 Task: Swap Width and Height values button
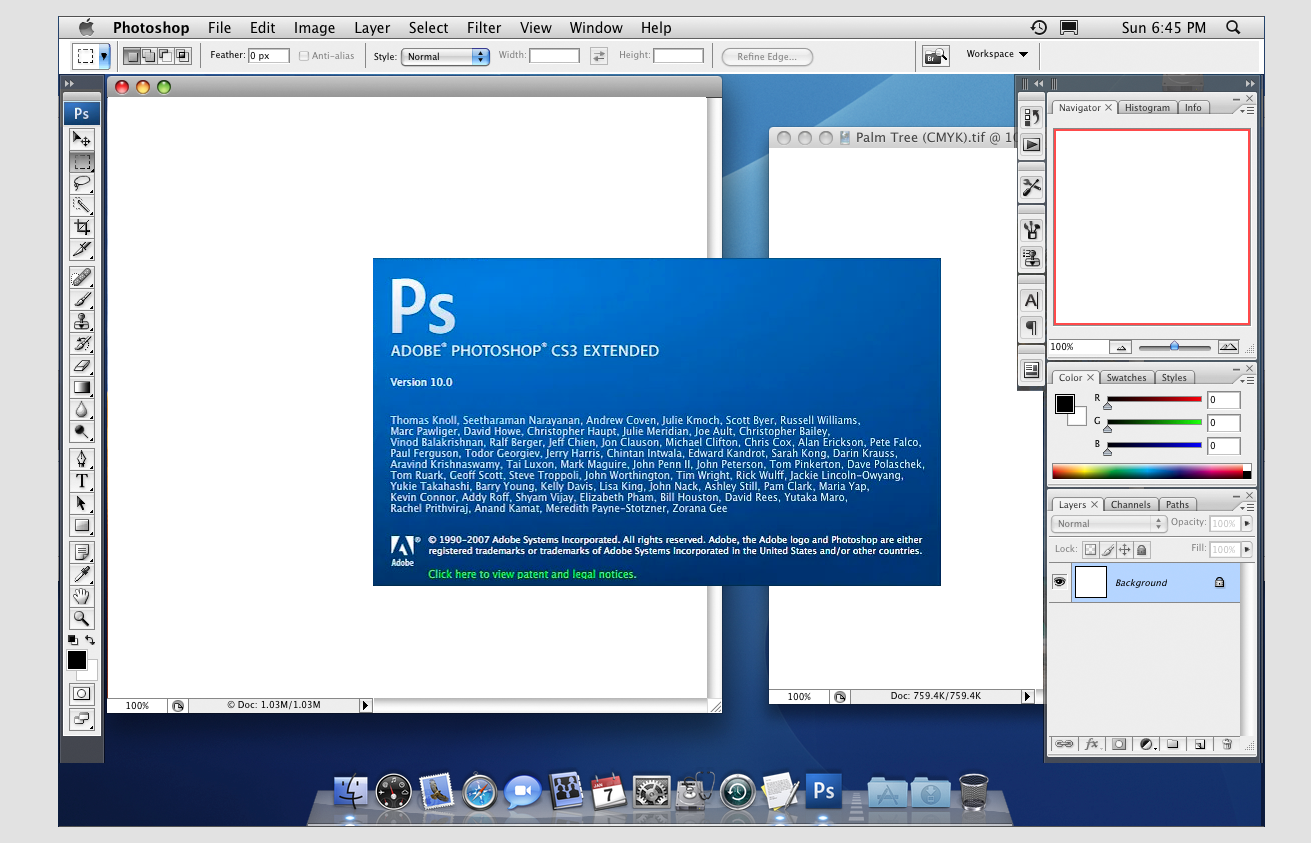click(x=599, y=56)
